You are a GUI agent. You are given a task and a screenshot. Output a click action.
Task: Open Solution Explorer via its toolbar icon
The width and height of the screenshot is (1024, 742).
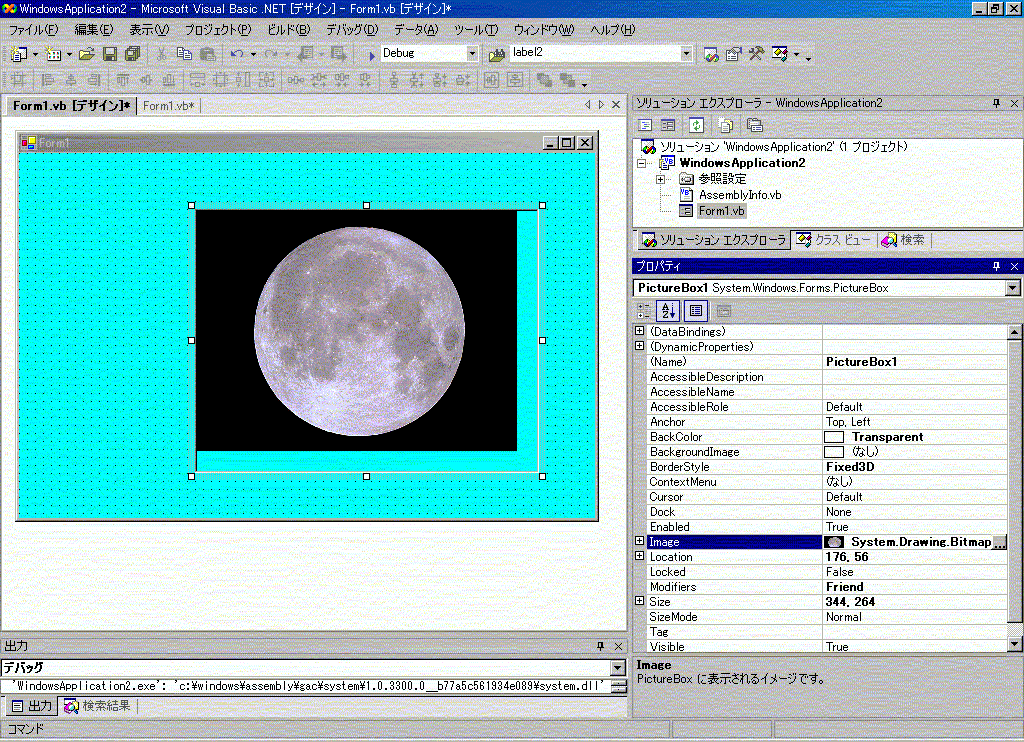coord(711,54)
